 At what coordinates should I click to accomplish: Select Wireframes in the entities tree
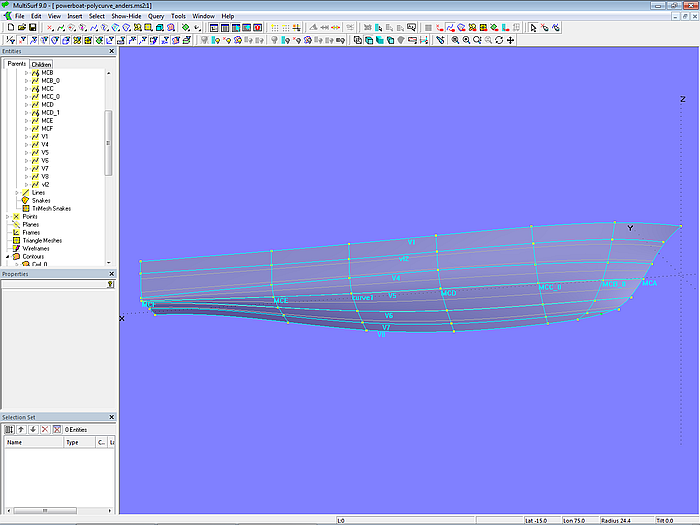coord(36,248)
